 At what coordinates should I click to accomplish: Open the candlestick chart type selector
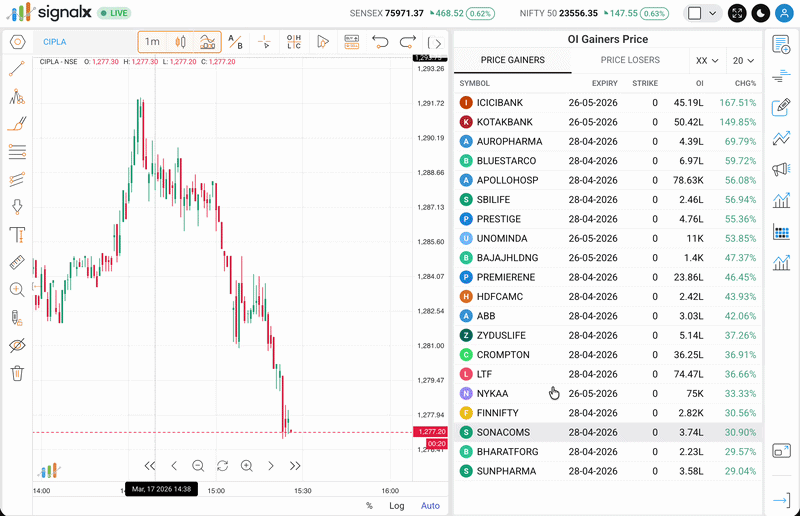pos(180,42)
